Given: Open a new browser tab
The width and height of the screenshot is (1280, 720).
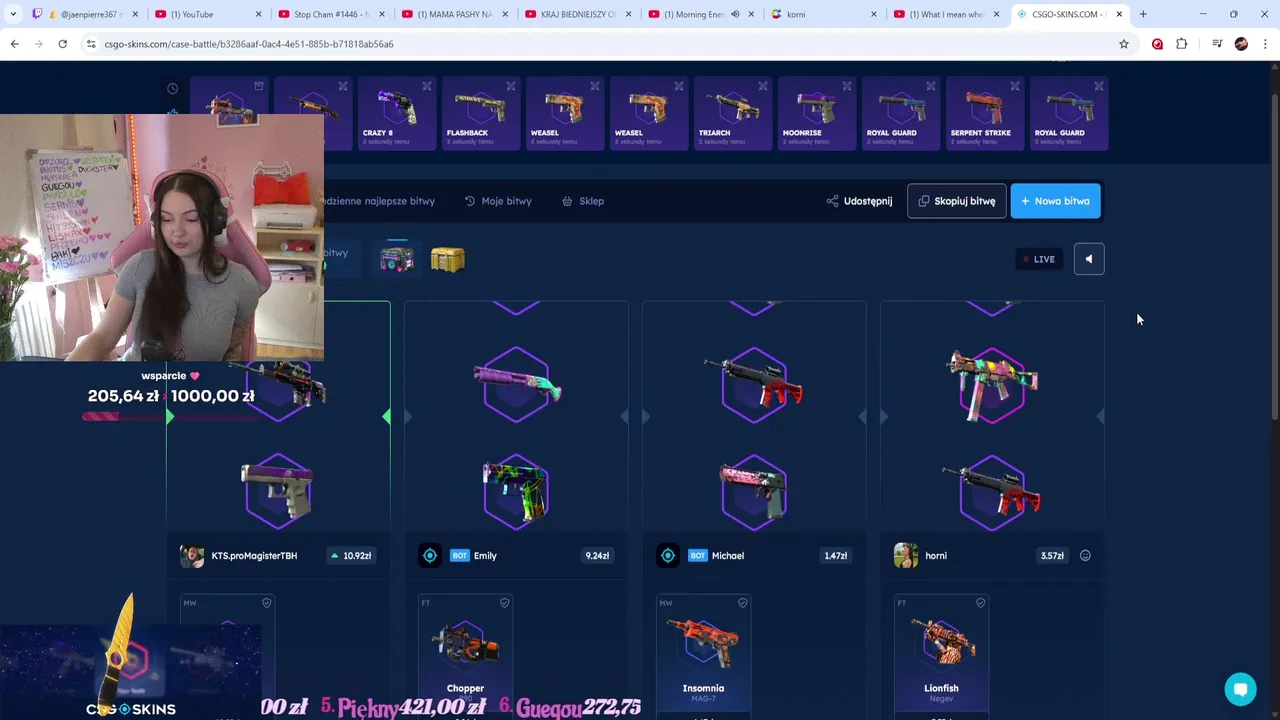Looking at the screenshot, I should pos(1143,14).
